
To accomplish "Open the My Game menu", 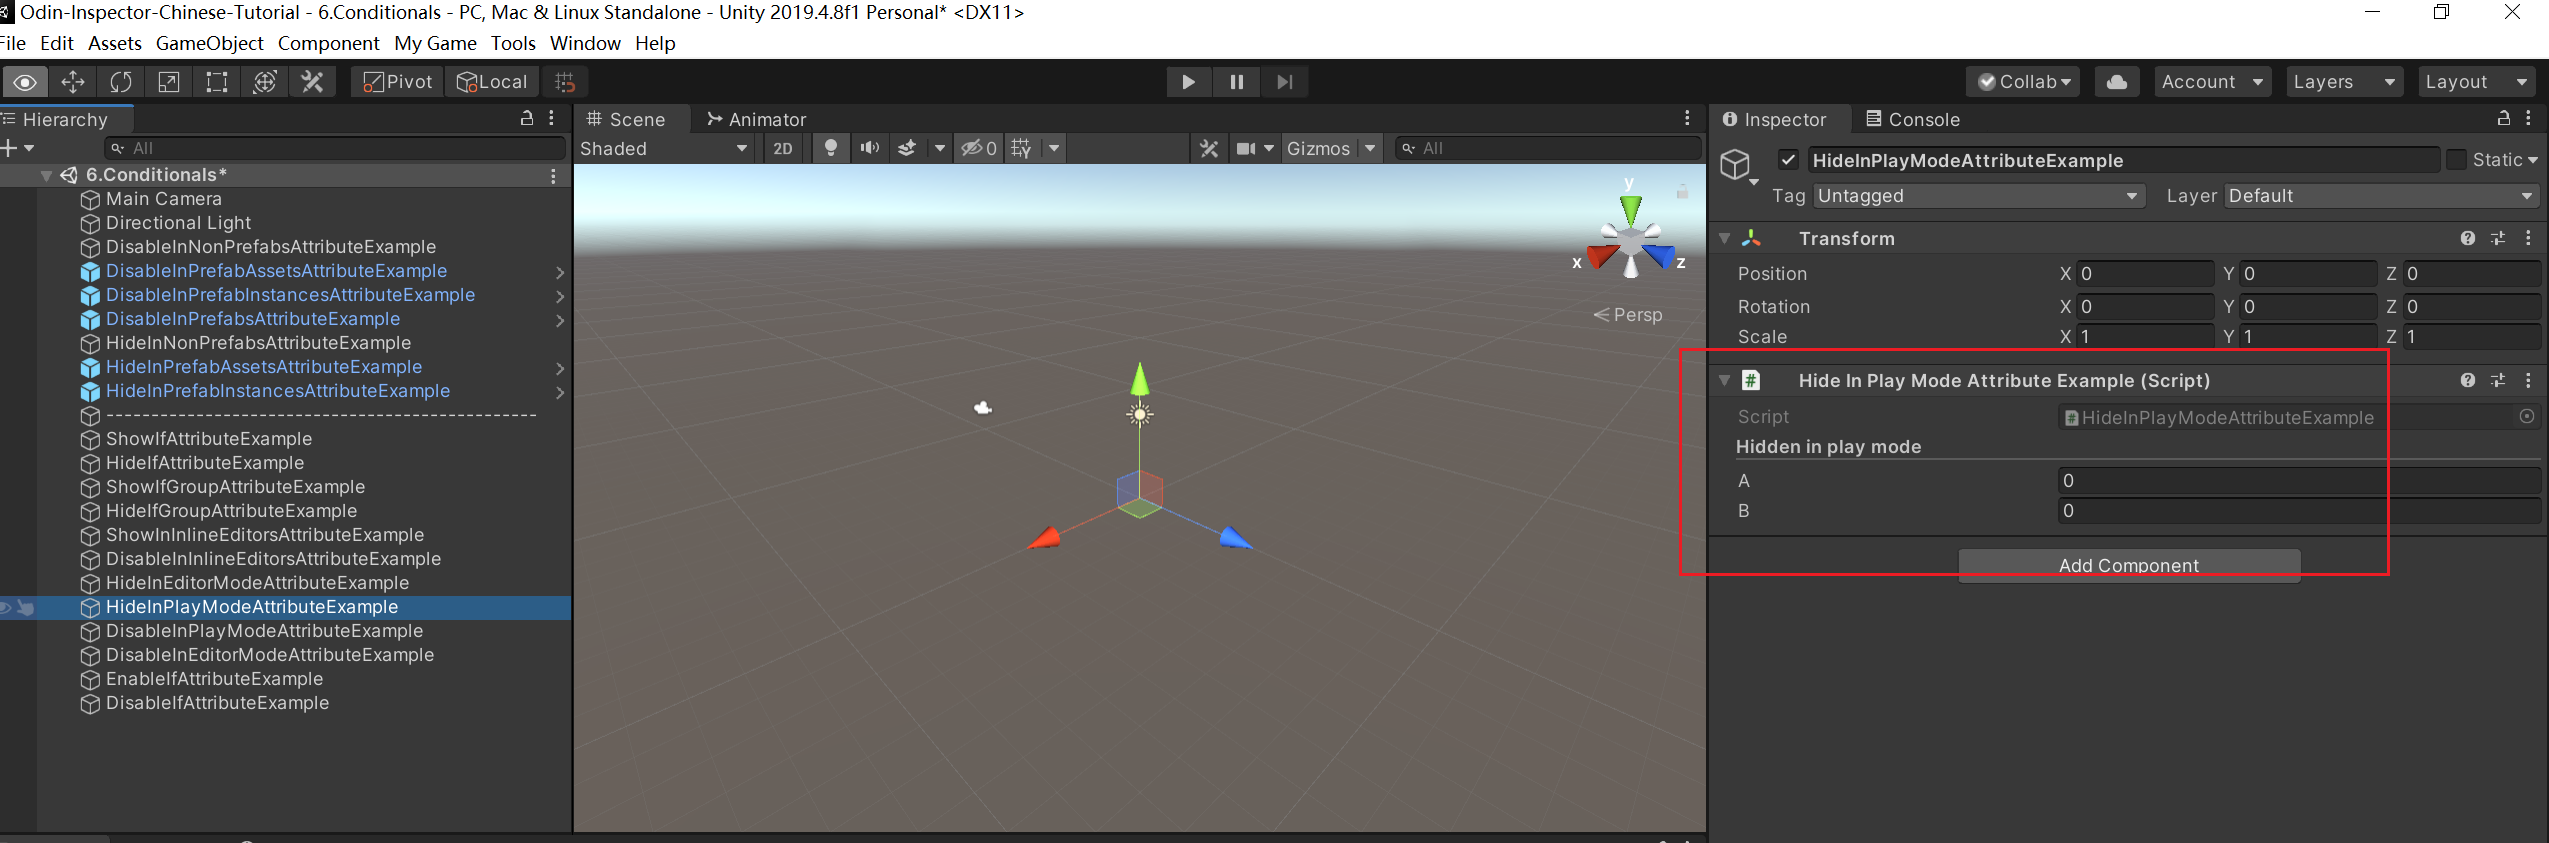I will (x=435, y=43).
